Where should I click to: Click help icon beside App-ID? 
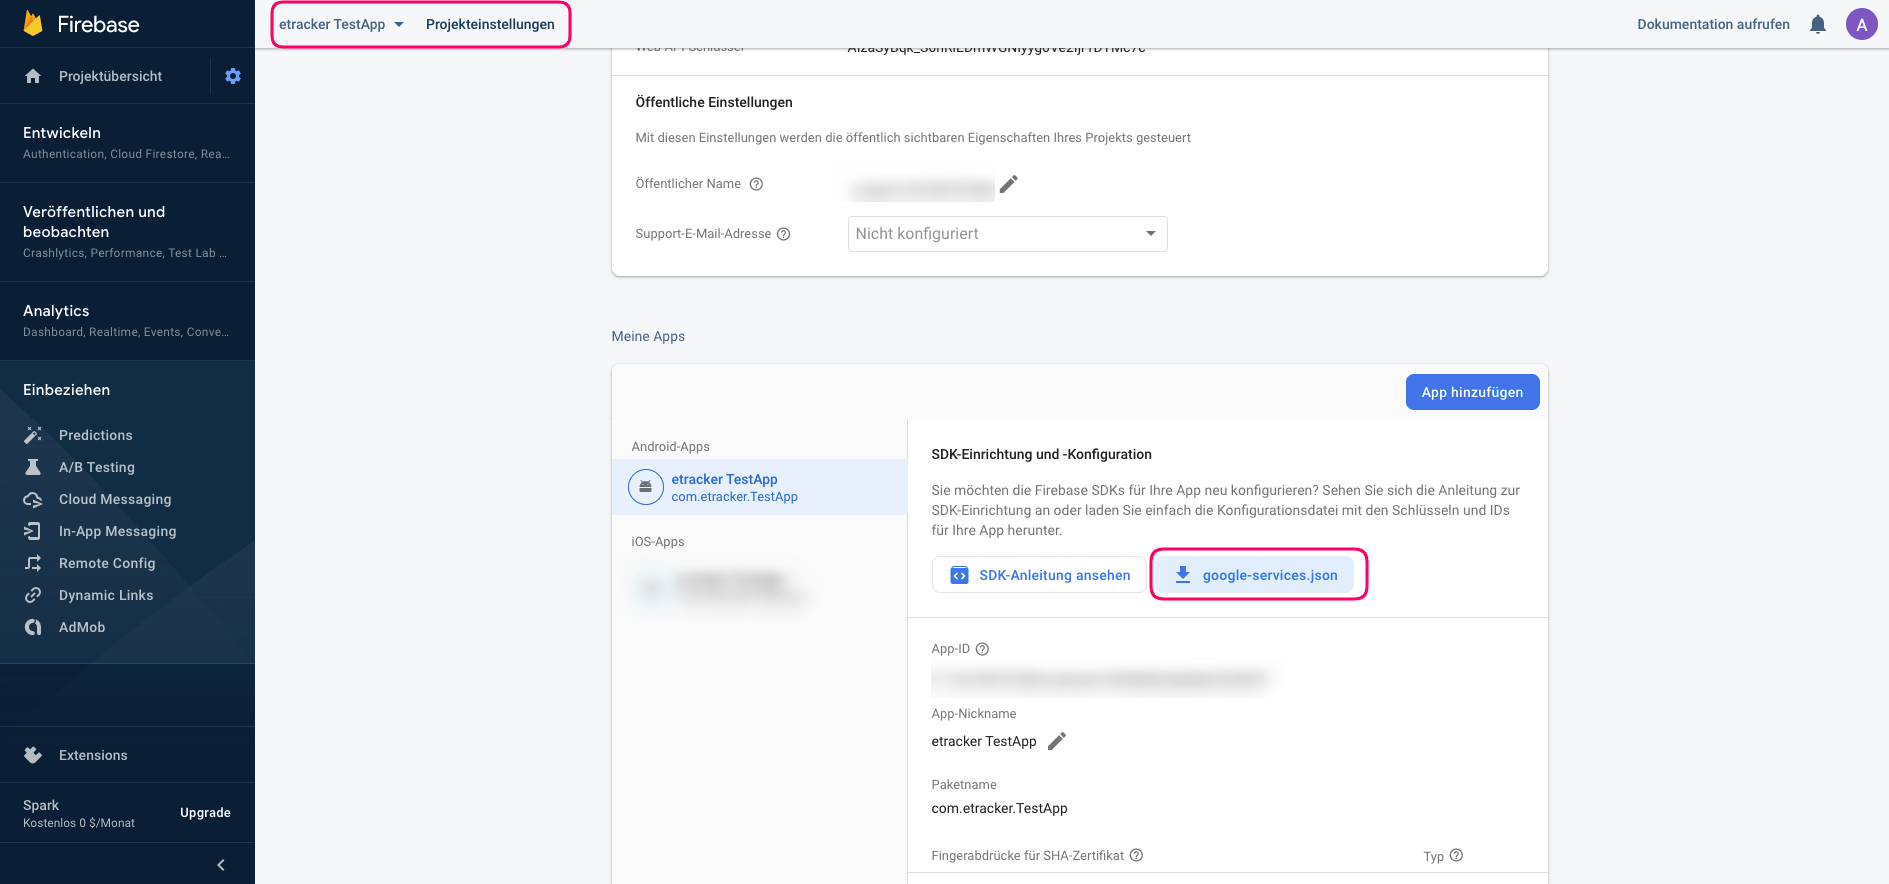(x=982, y=649)
